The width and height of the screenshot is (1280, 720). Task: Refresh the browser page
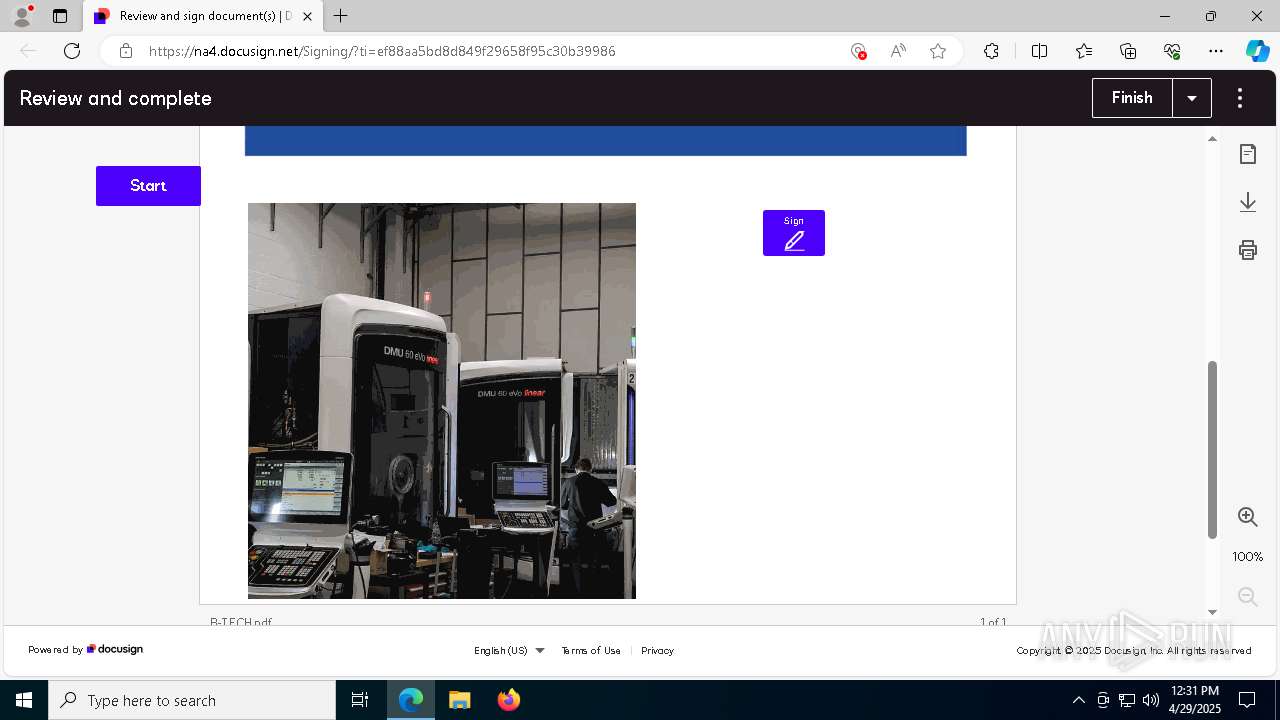click(x=72, y=51)
